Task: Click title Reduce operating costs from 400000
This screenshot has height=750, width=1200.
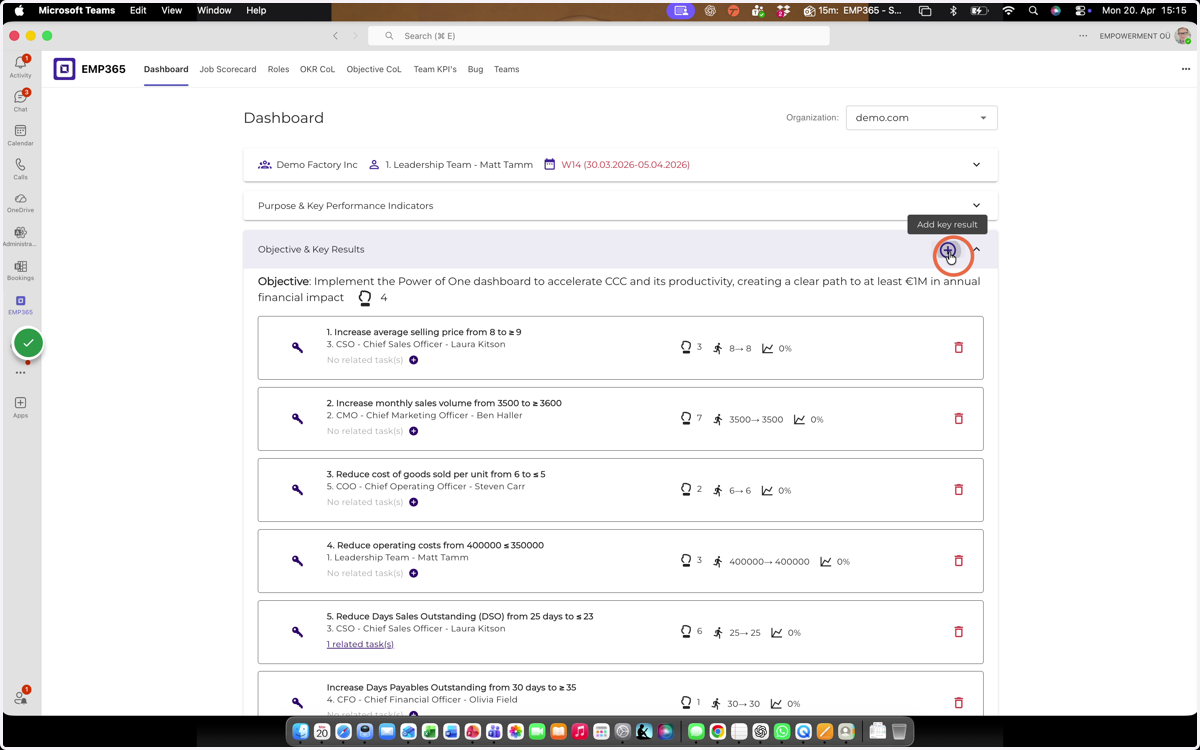Action: pyautogui.click(x=435, y=545)
